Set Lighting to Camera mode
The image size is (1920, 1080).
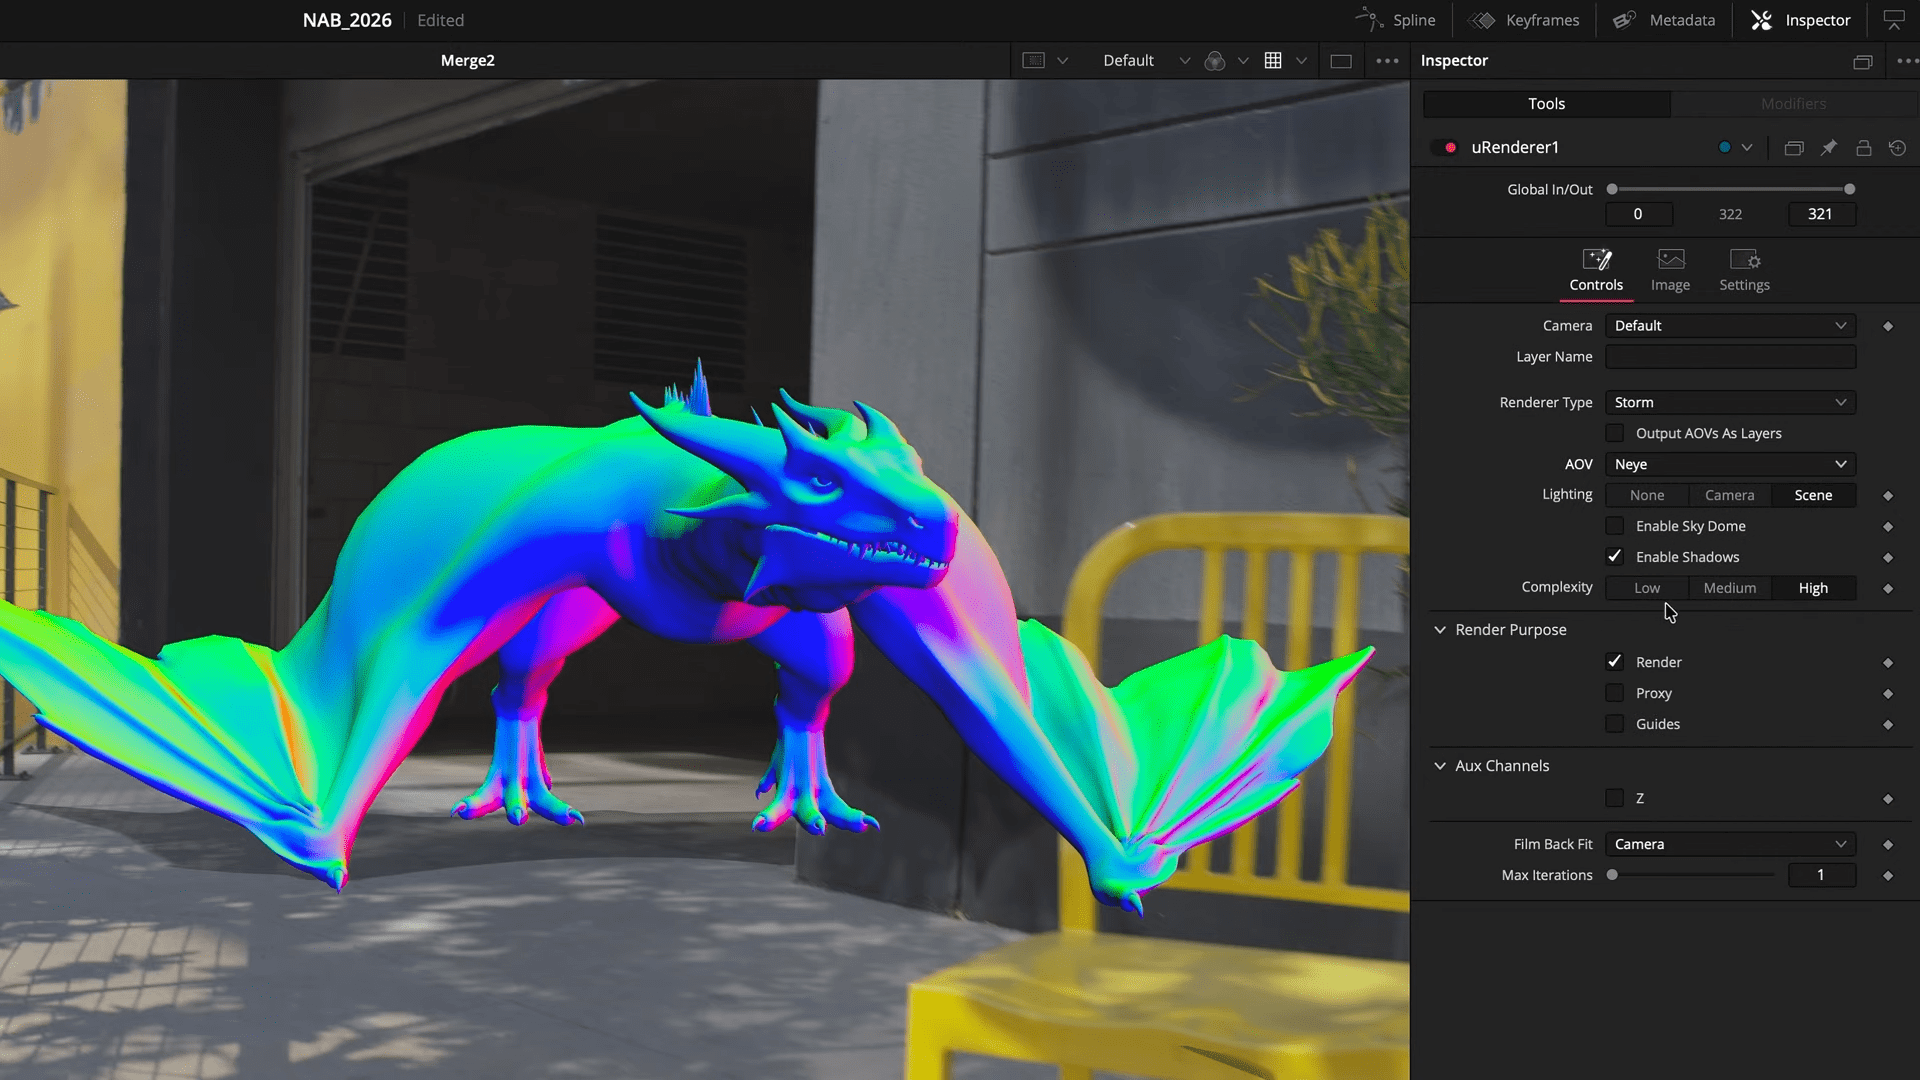point(1729,494)
